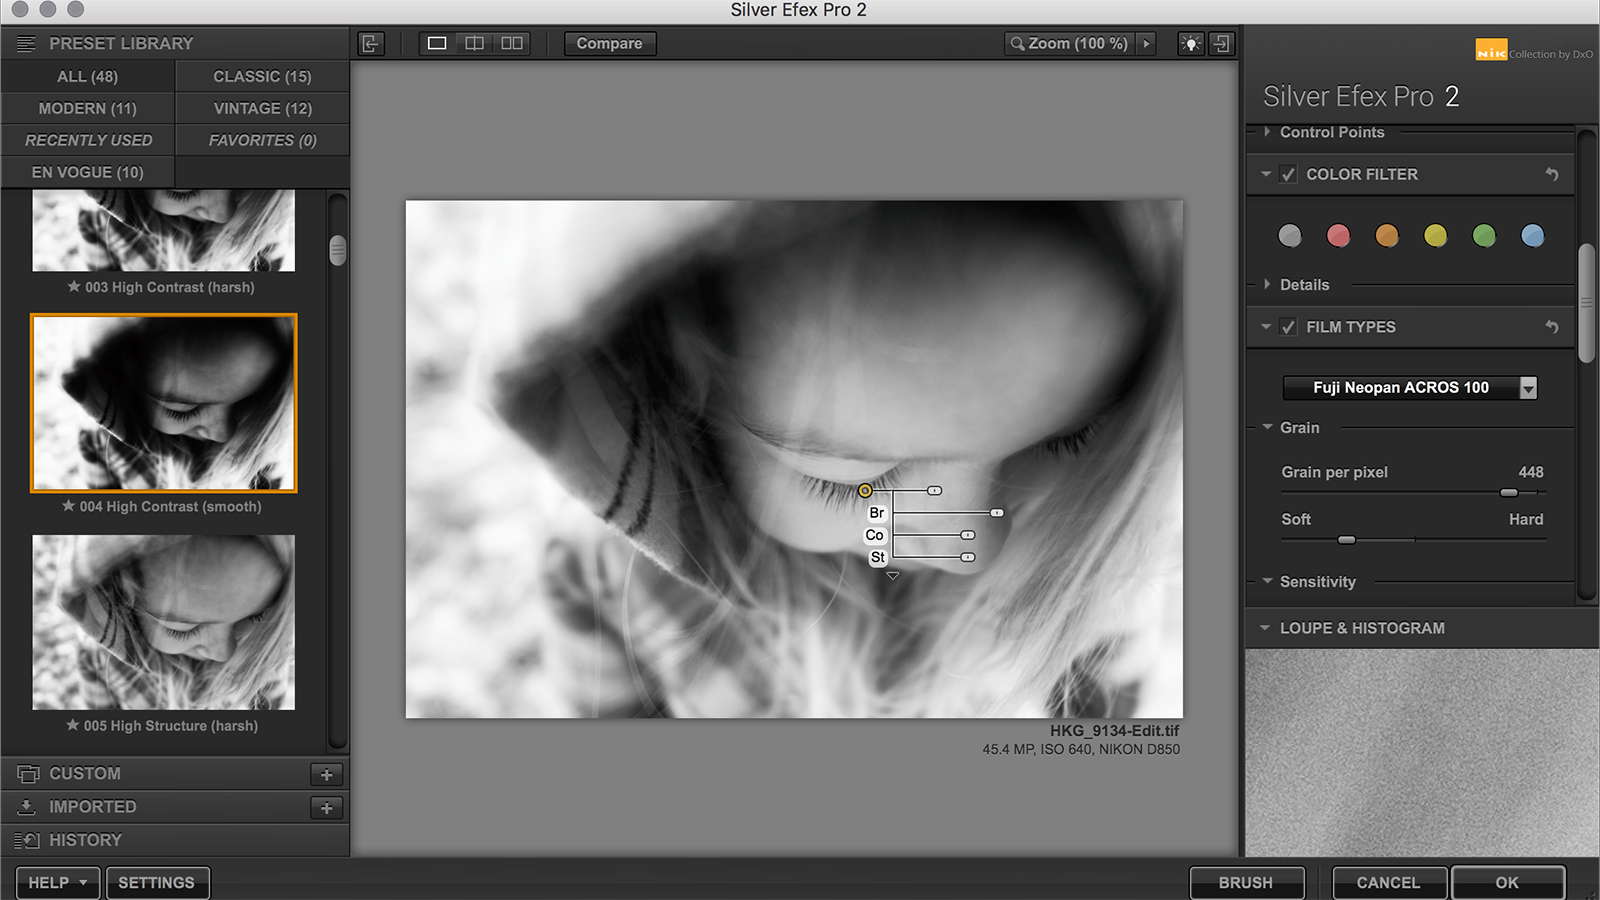Click the hide right panel icon

(x=1221, y=44)
